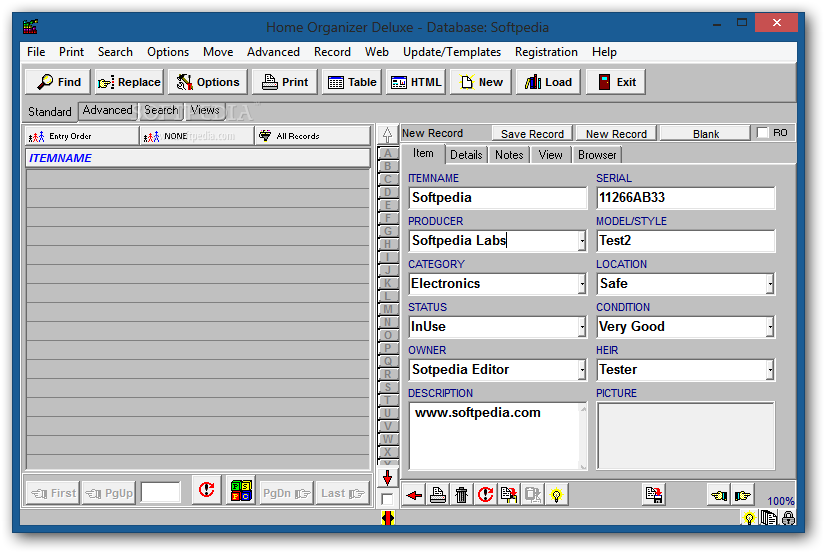This screenshot has height=553, width=825.
Task: Click the copy record document icon
Action: [509, 495]
